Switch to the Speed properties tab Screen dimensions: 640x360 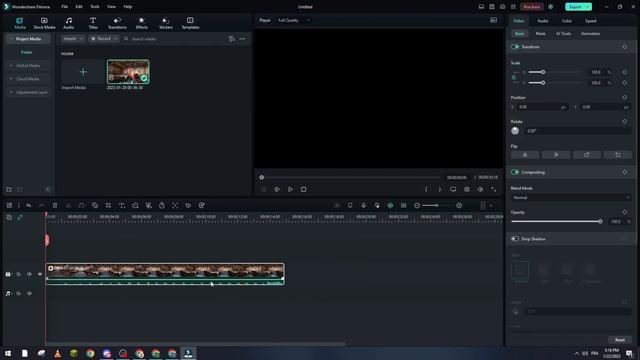click(591, 21)
